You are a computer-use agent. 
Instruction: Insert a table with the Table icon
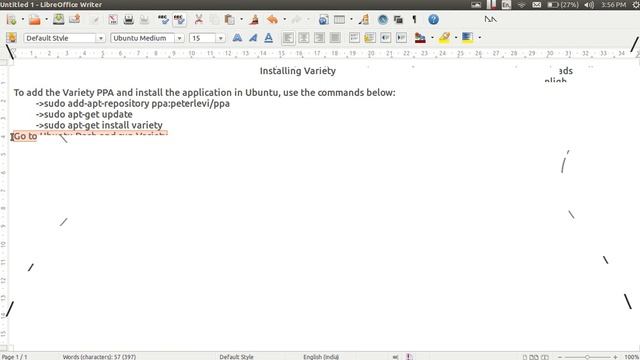click(x=339, y=20)
